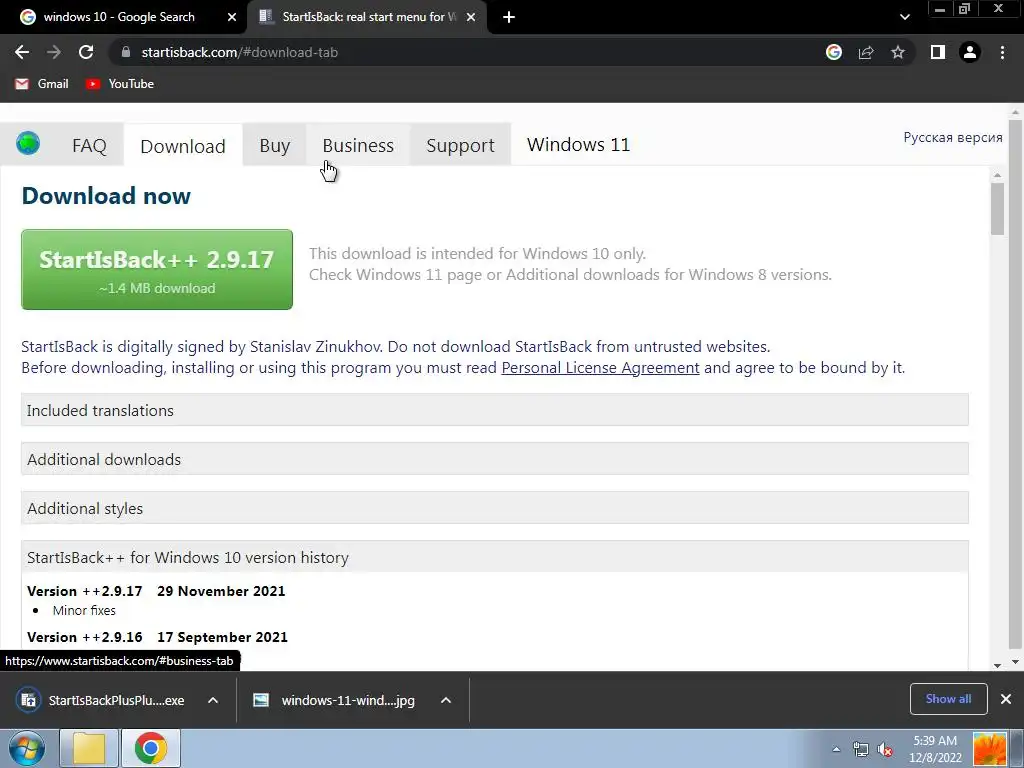Select the Download tab

tap(183, 146)
